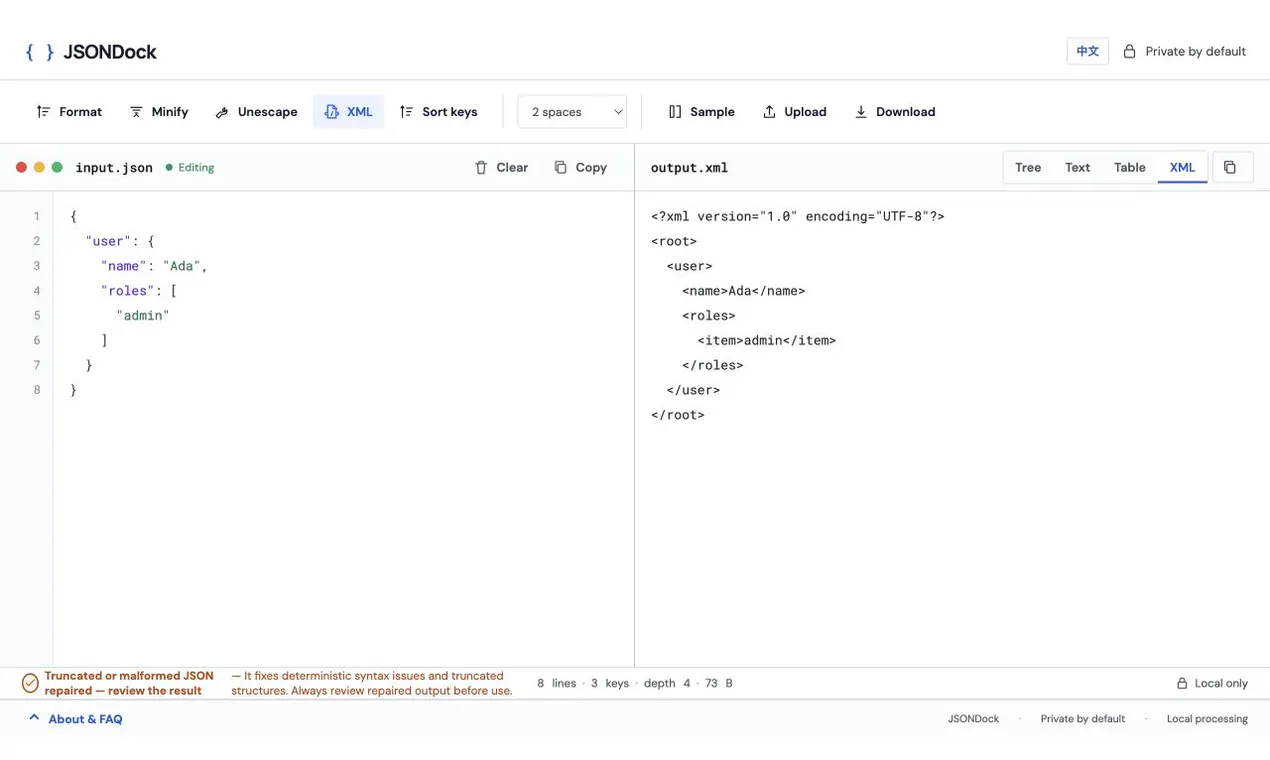Click the JSONDock footer text

tap(973, 719)
